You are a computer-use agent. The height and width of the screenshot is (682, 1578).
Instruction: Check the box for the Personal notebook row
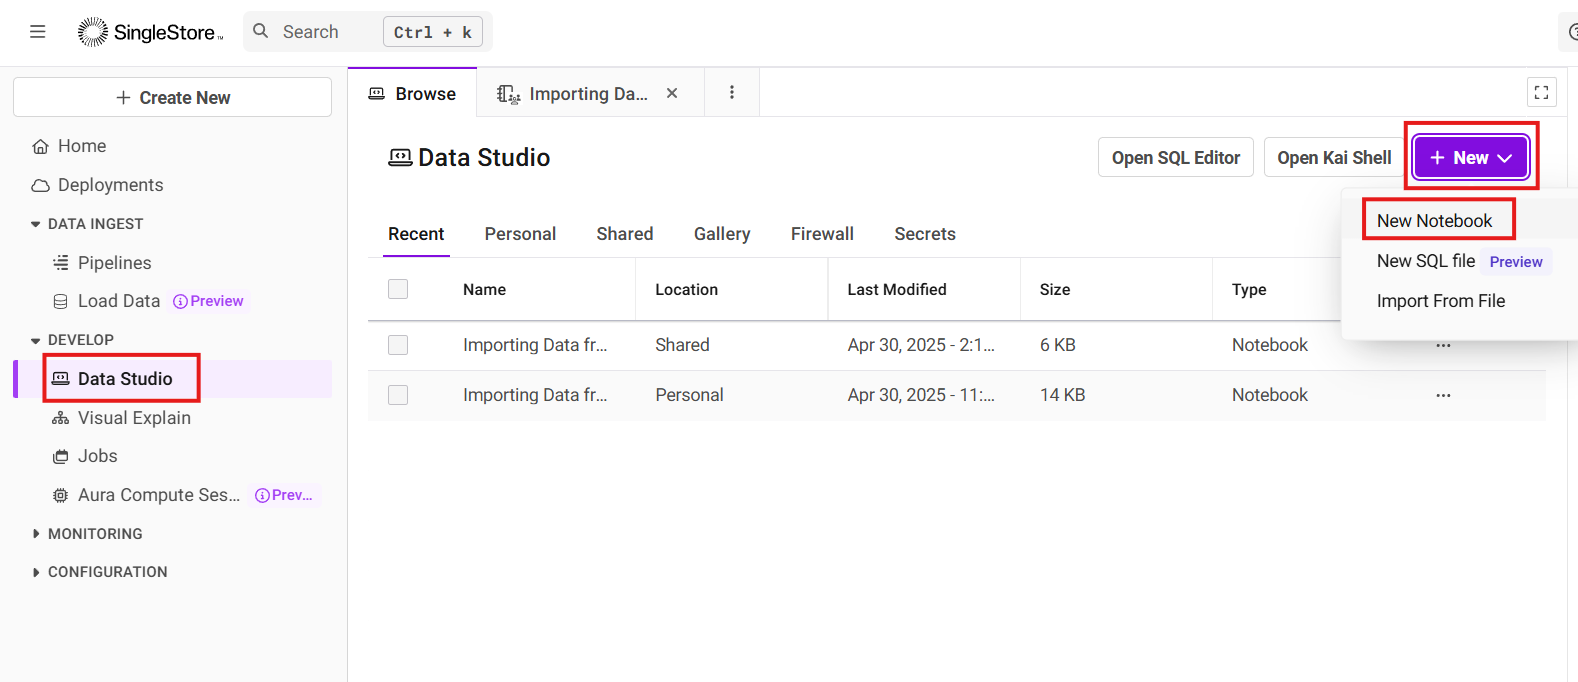[x=398, y=395]
